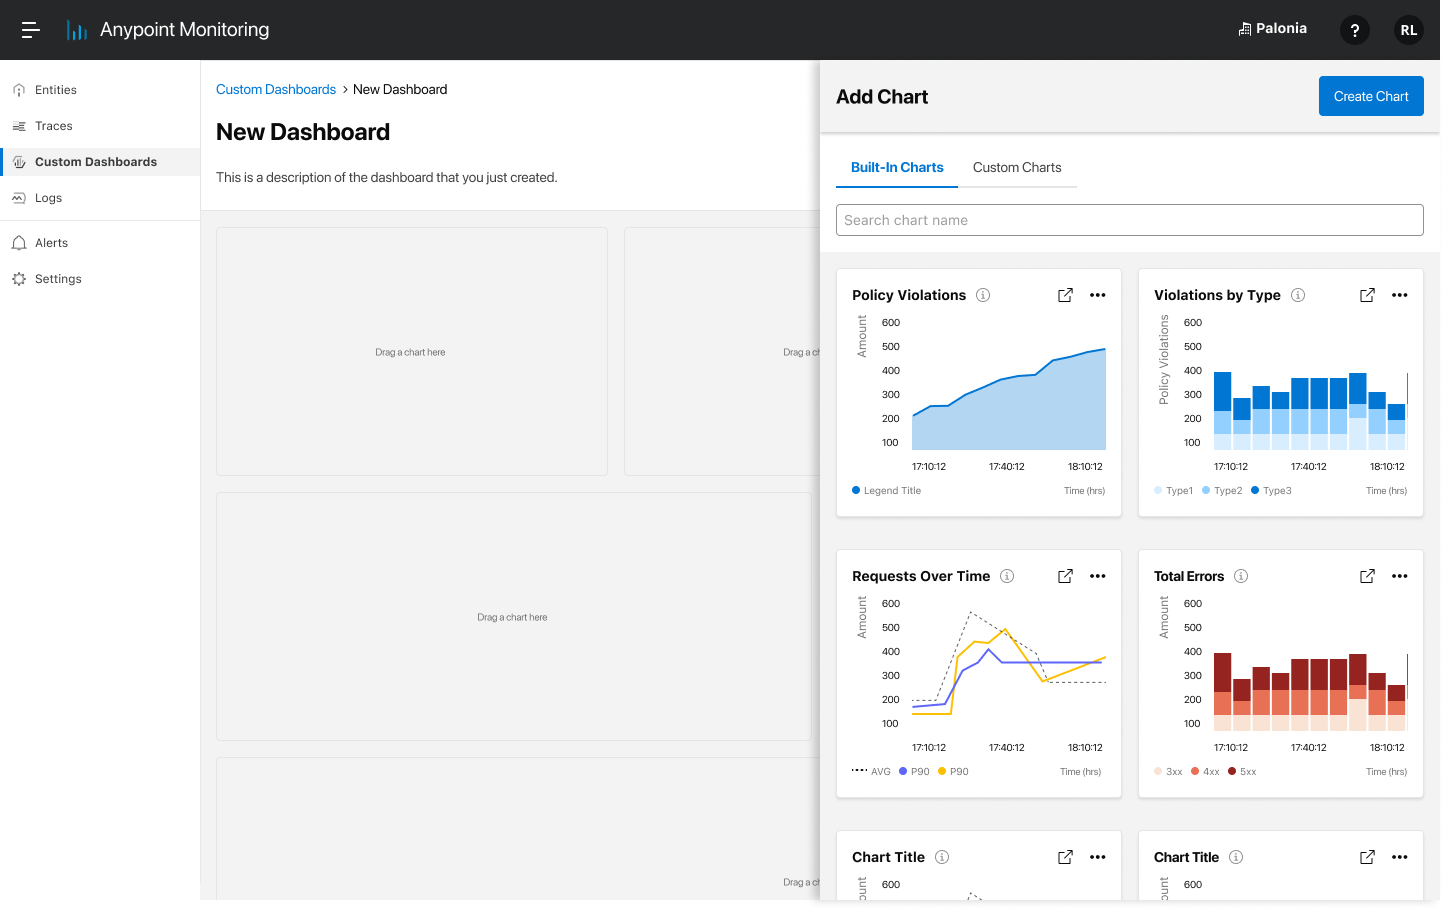This screenshot has width=1444, height=910.
Task: Toggle the Legend Title series marker
Action: [x=856, y=490]
